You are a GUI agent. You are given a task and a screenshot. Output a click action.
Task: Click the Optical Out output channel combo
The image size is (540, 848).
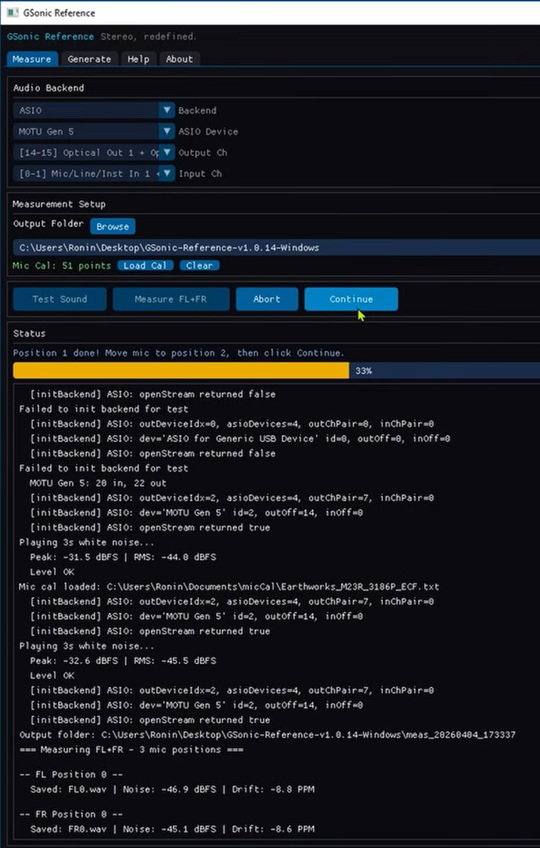[x=94, y=152]
